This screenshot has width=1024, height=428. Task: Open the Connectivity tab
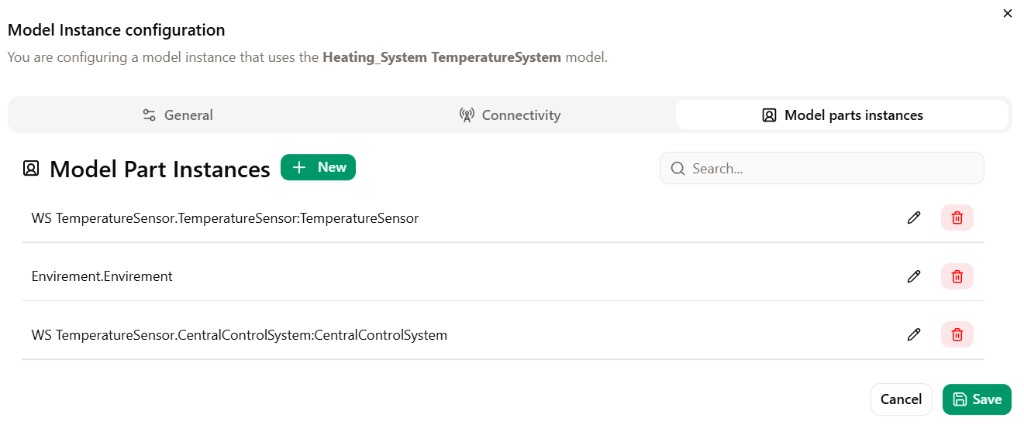(509, 115)
